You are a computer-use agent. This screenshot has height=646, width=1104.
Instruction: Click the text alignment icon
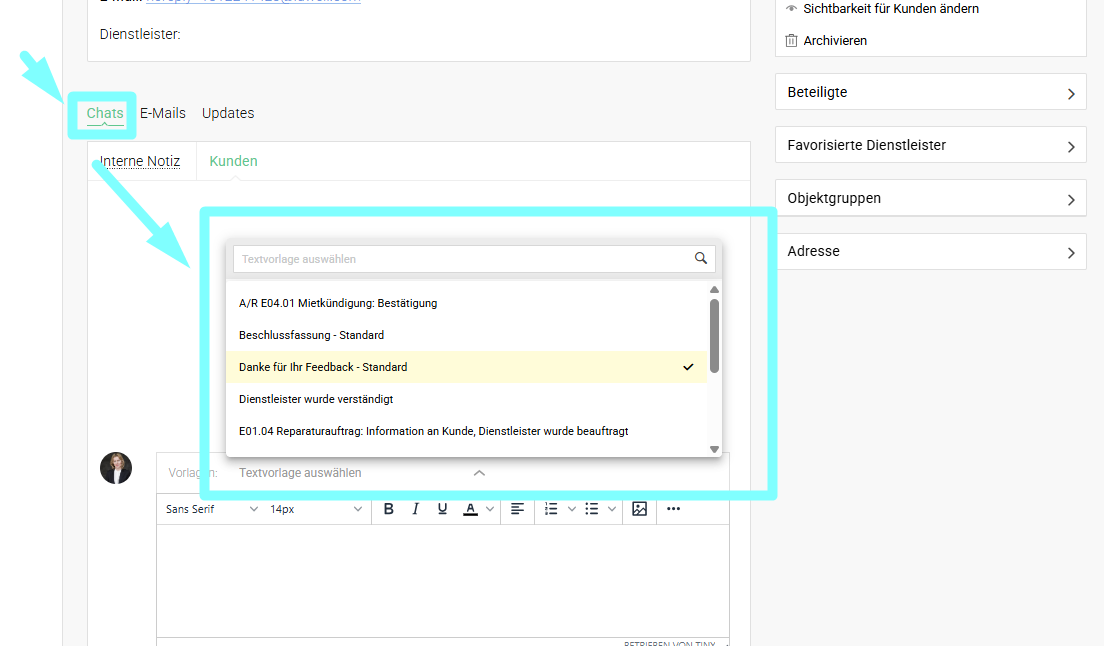tap(517, 509)
